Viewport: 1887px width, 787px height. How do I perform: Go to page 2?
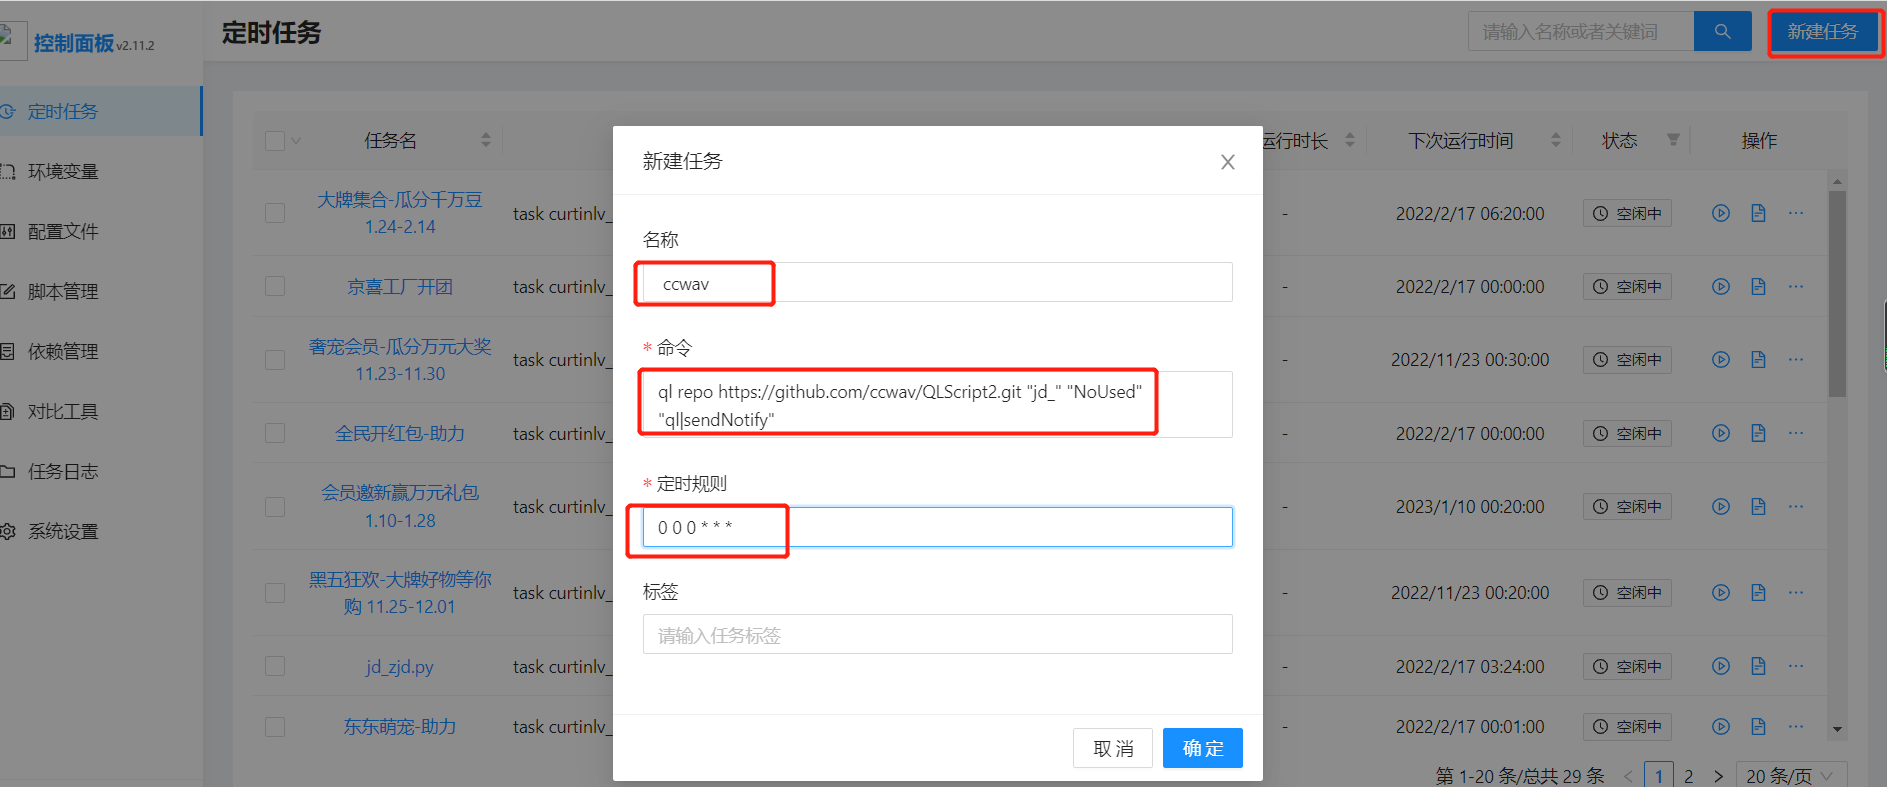pos(1688,776)
